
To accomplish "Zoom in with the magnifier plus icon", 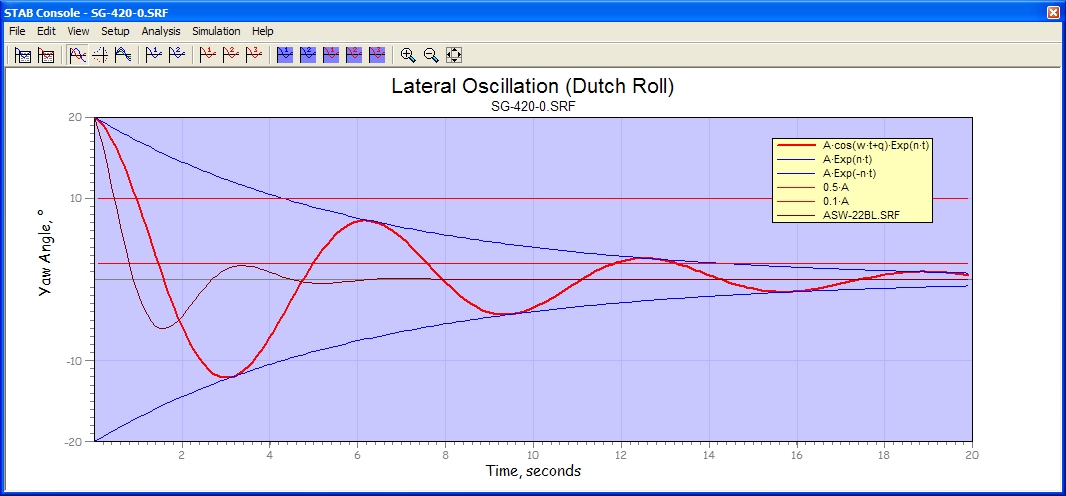I will click(408, 56).
